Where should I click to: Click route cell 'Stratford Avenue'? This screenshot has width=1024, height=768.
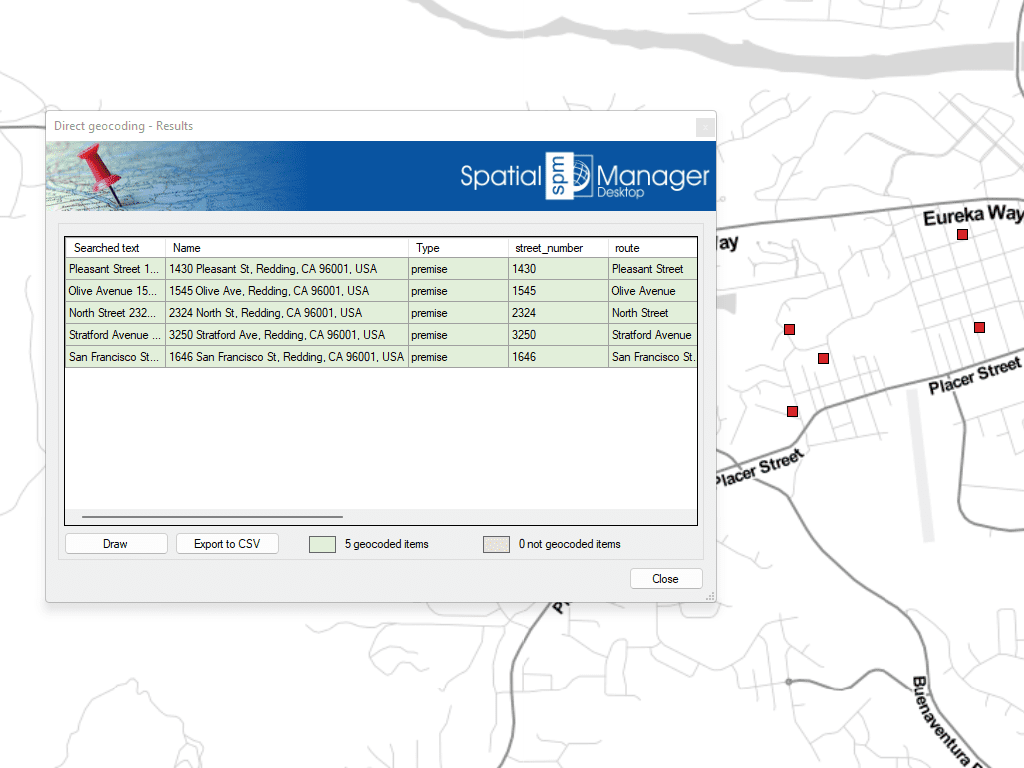point(652,335)
